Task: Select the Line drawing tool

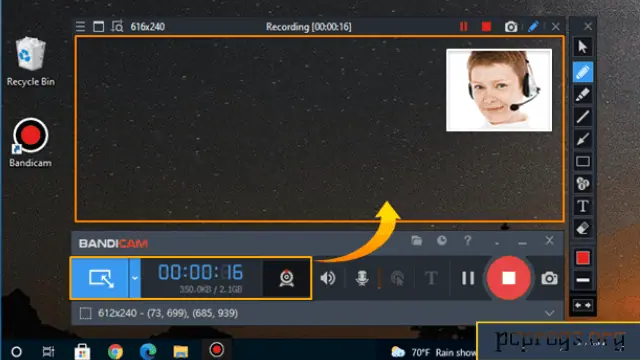Action: click(582, 117)
